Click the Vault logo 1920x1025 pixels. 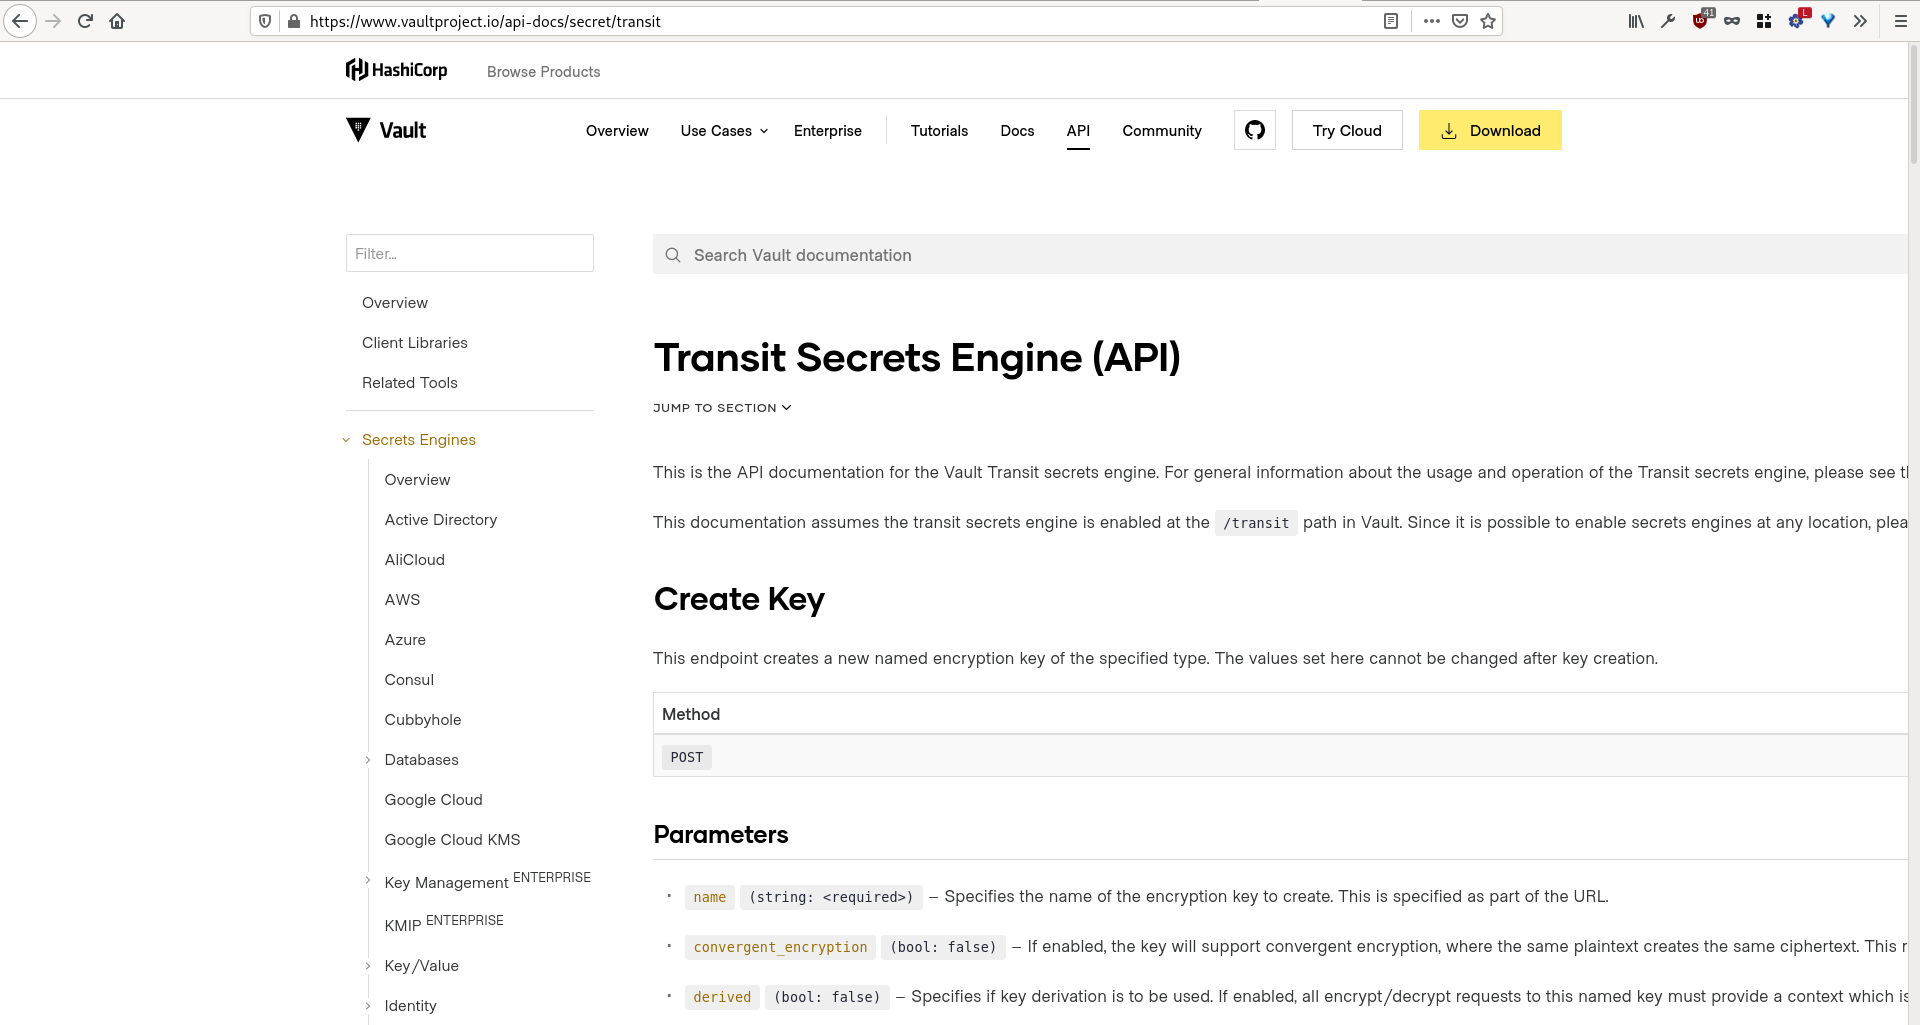point(386,130)
